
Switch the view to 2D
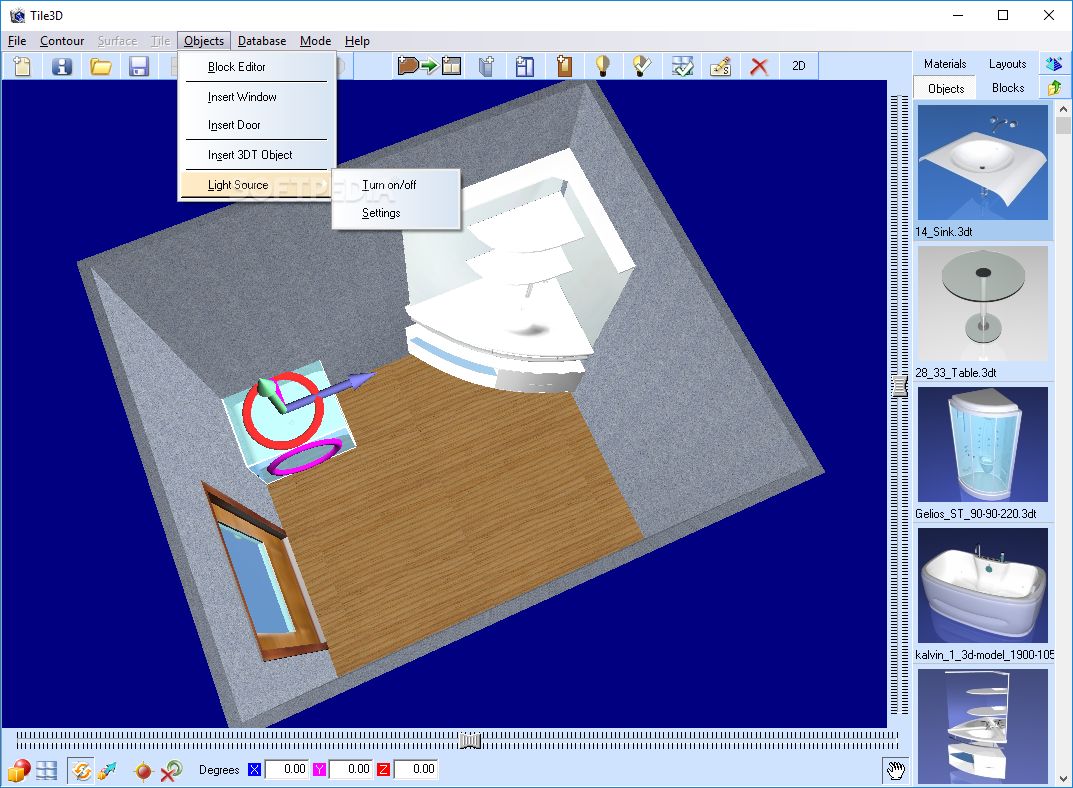[799, 66]
